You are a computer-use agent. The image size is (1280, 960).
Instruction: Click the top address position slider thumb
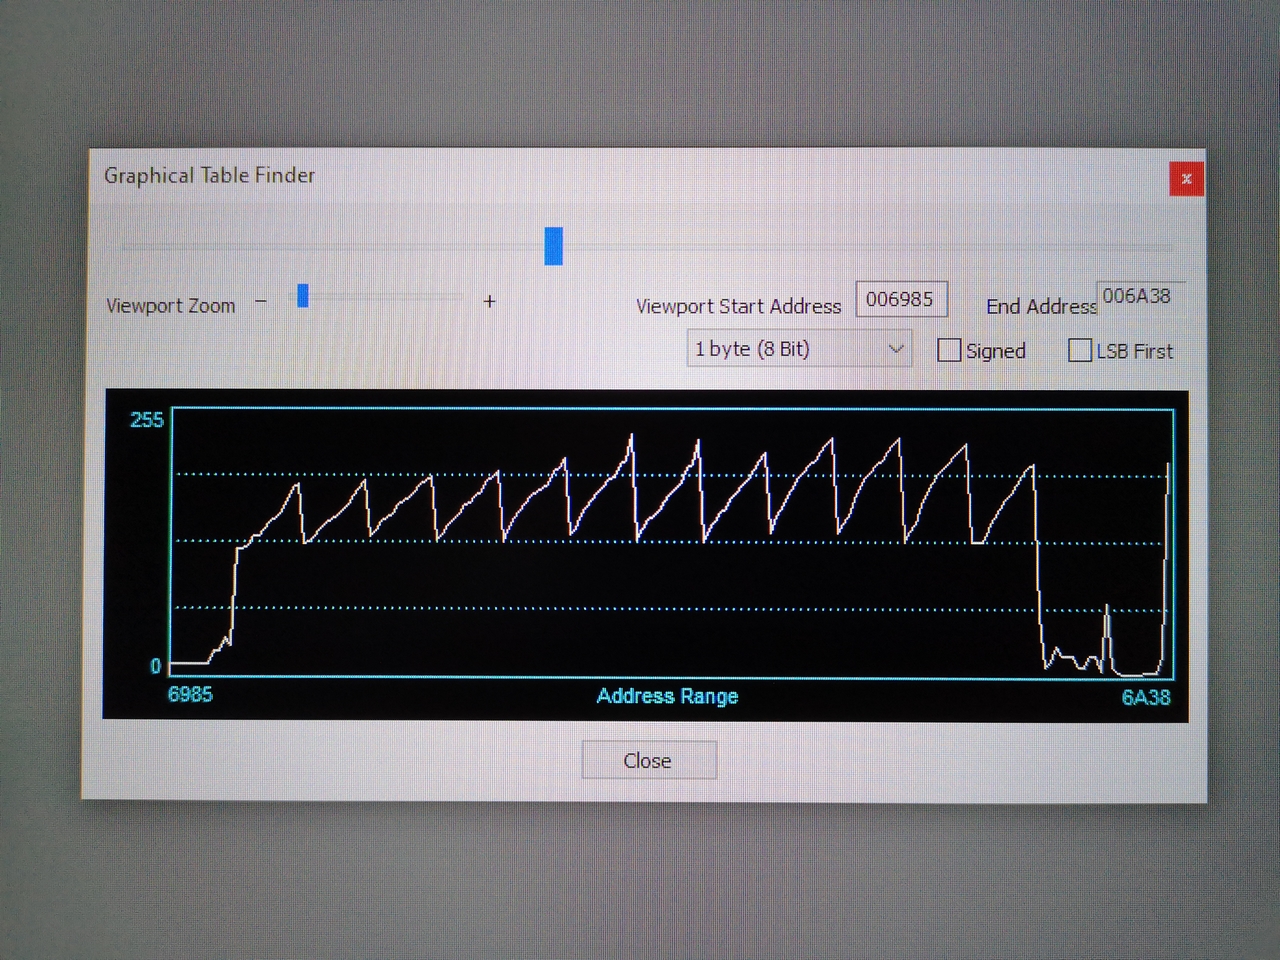[553, 246]
